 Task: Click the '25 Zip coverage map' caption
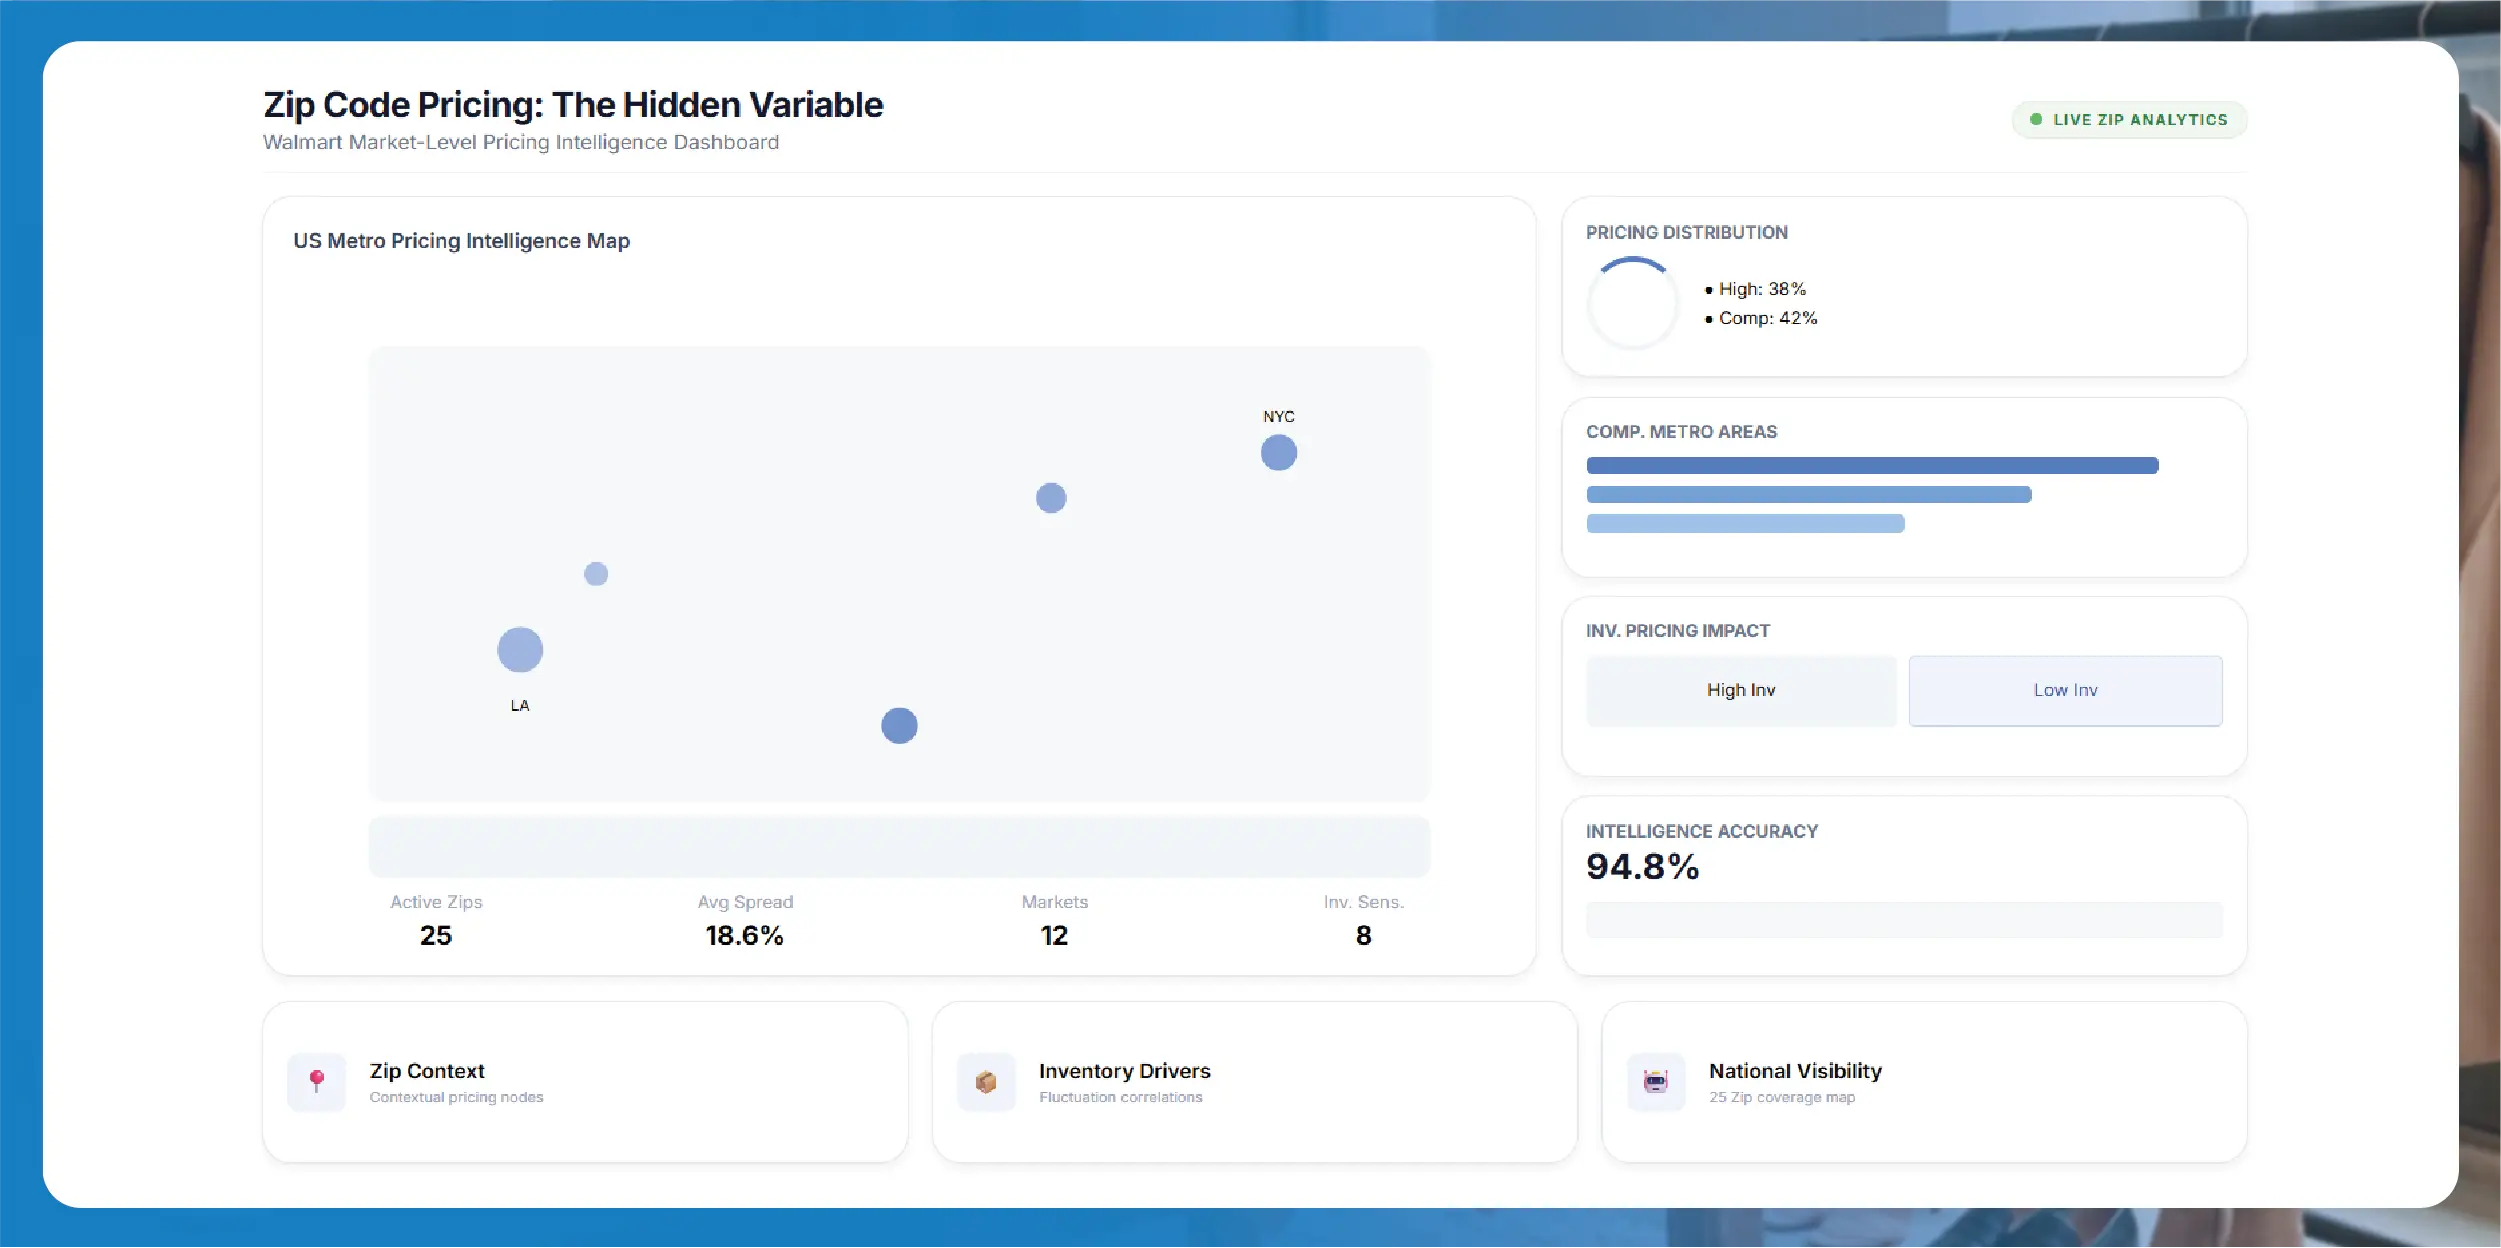coord(1782,1097)
